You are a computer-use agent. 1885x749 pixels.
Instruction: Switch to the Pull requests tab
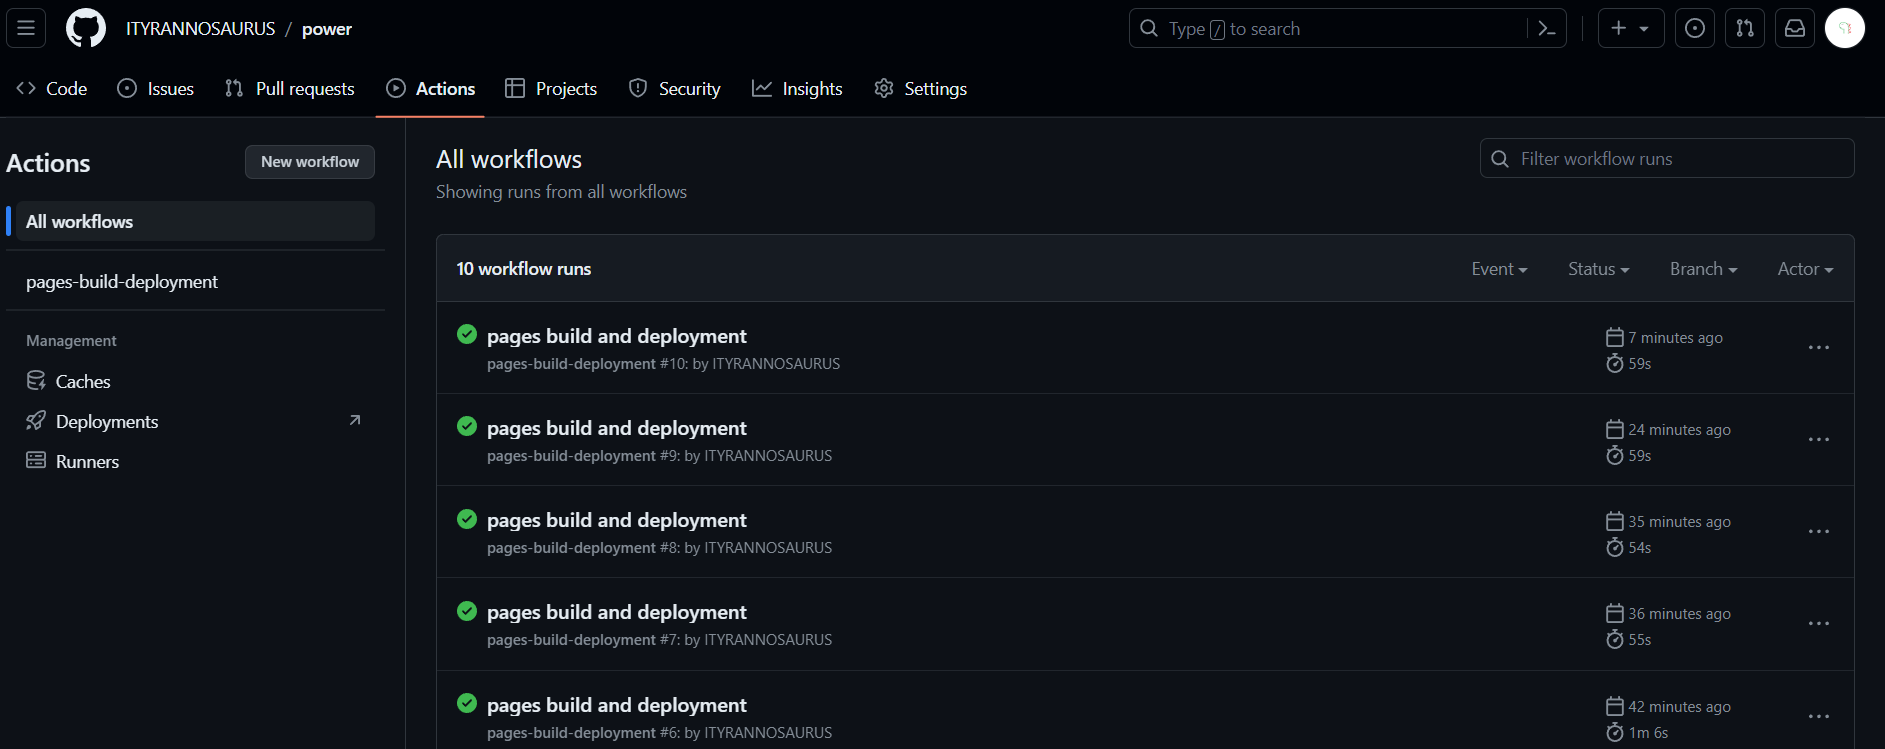290,88
